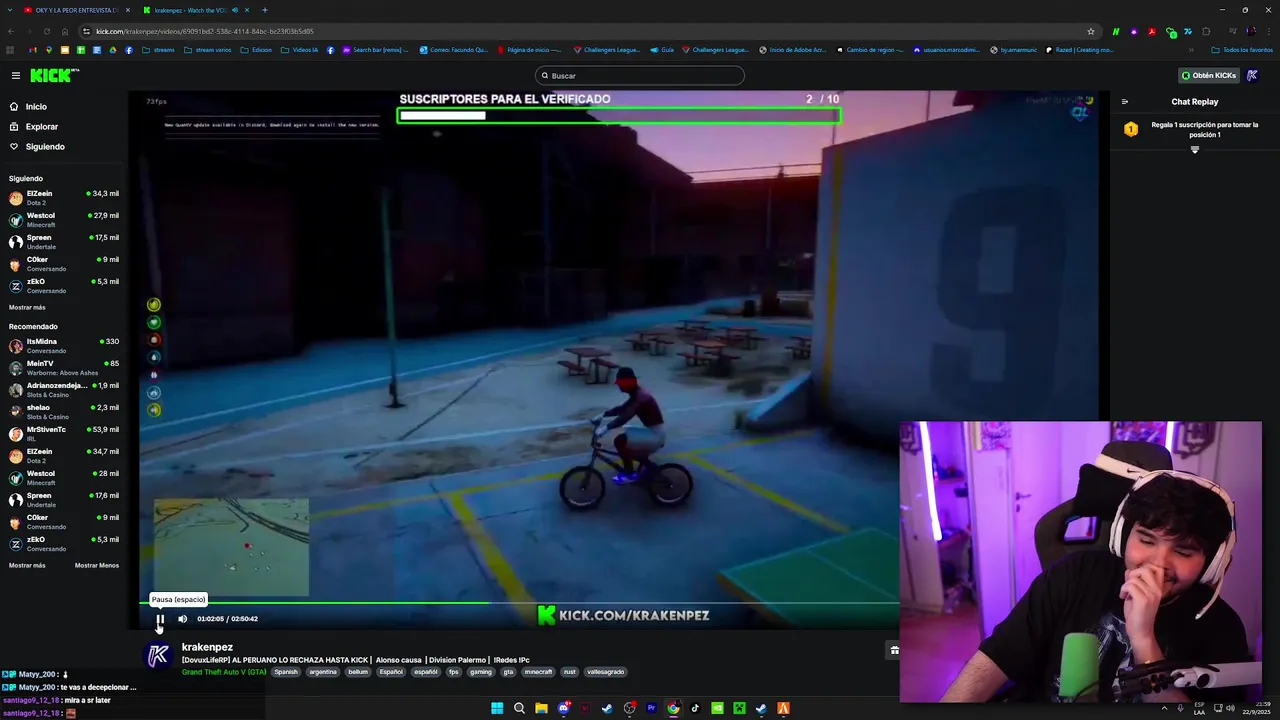
Task: Collapse list with Mostrar Menos
Action: [97, 565]
